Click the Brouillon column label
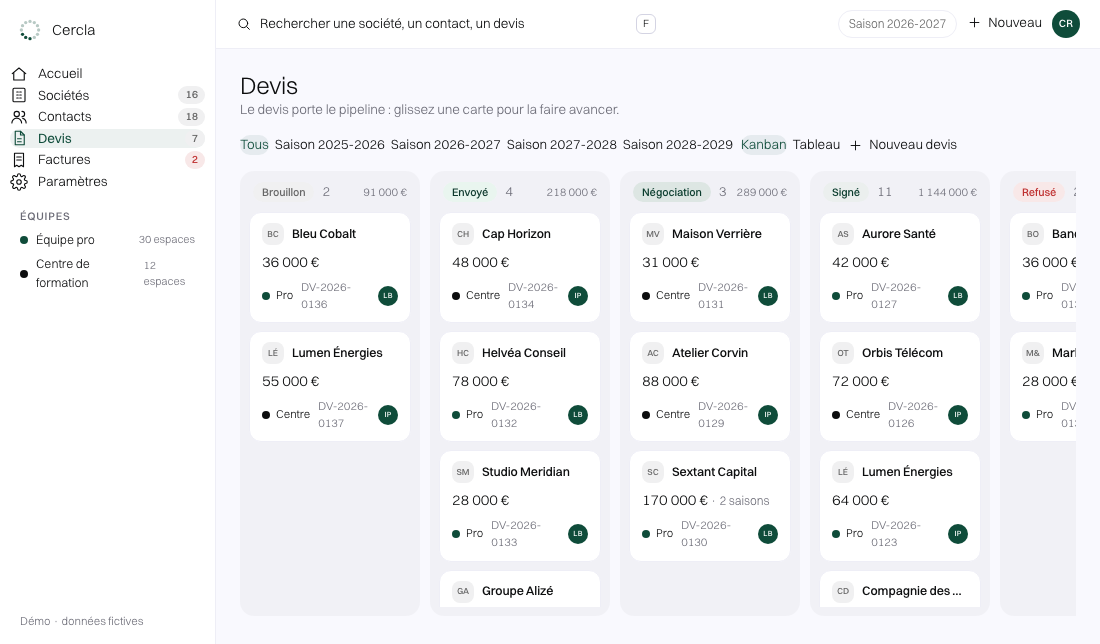1100x644 pixels. pyautogui.click(x=283, y=192)
